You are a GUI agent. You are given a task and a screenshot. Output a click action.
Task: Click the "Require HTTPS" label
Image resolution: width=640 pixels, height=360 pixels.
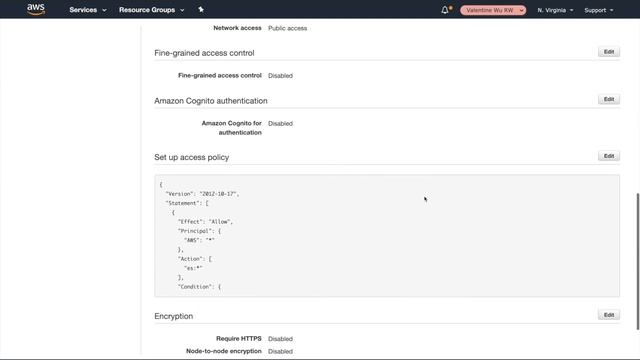click(x=239, y=338)
